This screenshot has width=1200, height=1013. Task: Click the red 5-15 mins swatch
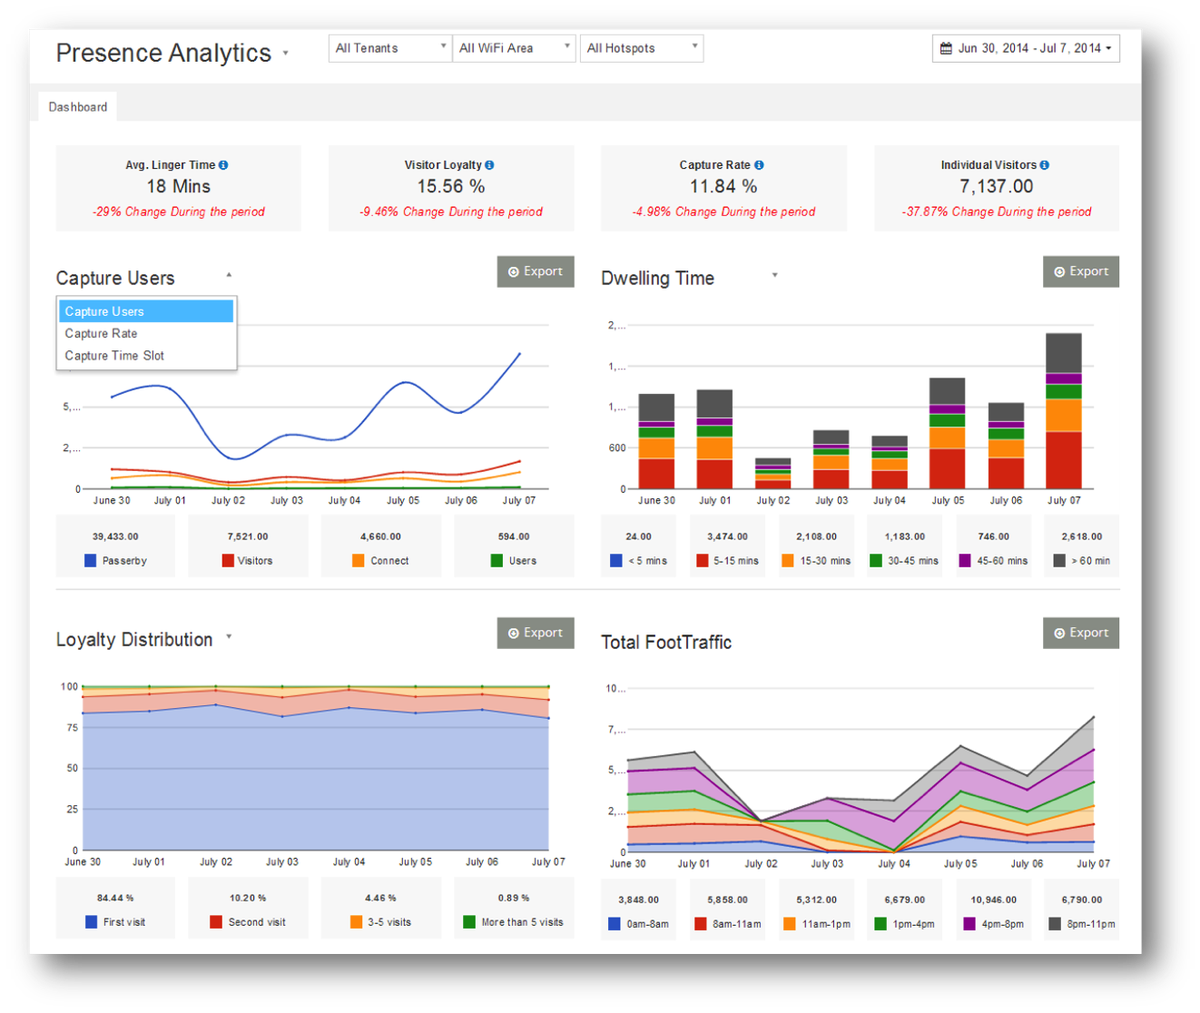pos(702,561)
